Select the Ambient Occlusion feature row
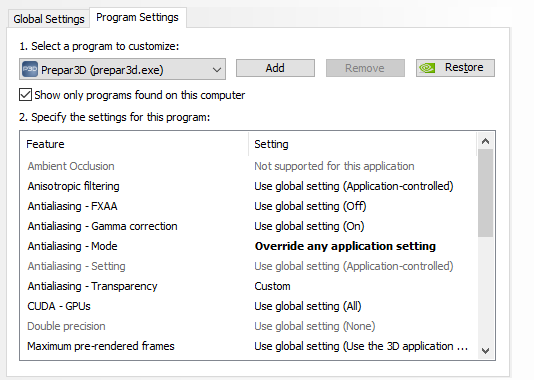The image size is (534, 380). click(71, 166)
